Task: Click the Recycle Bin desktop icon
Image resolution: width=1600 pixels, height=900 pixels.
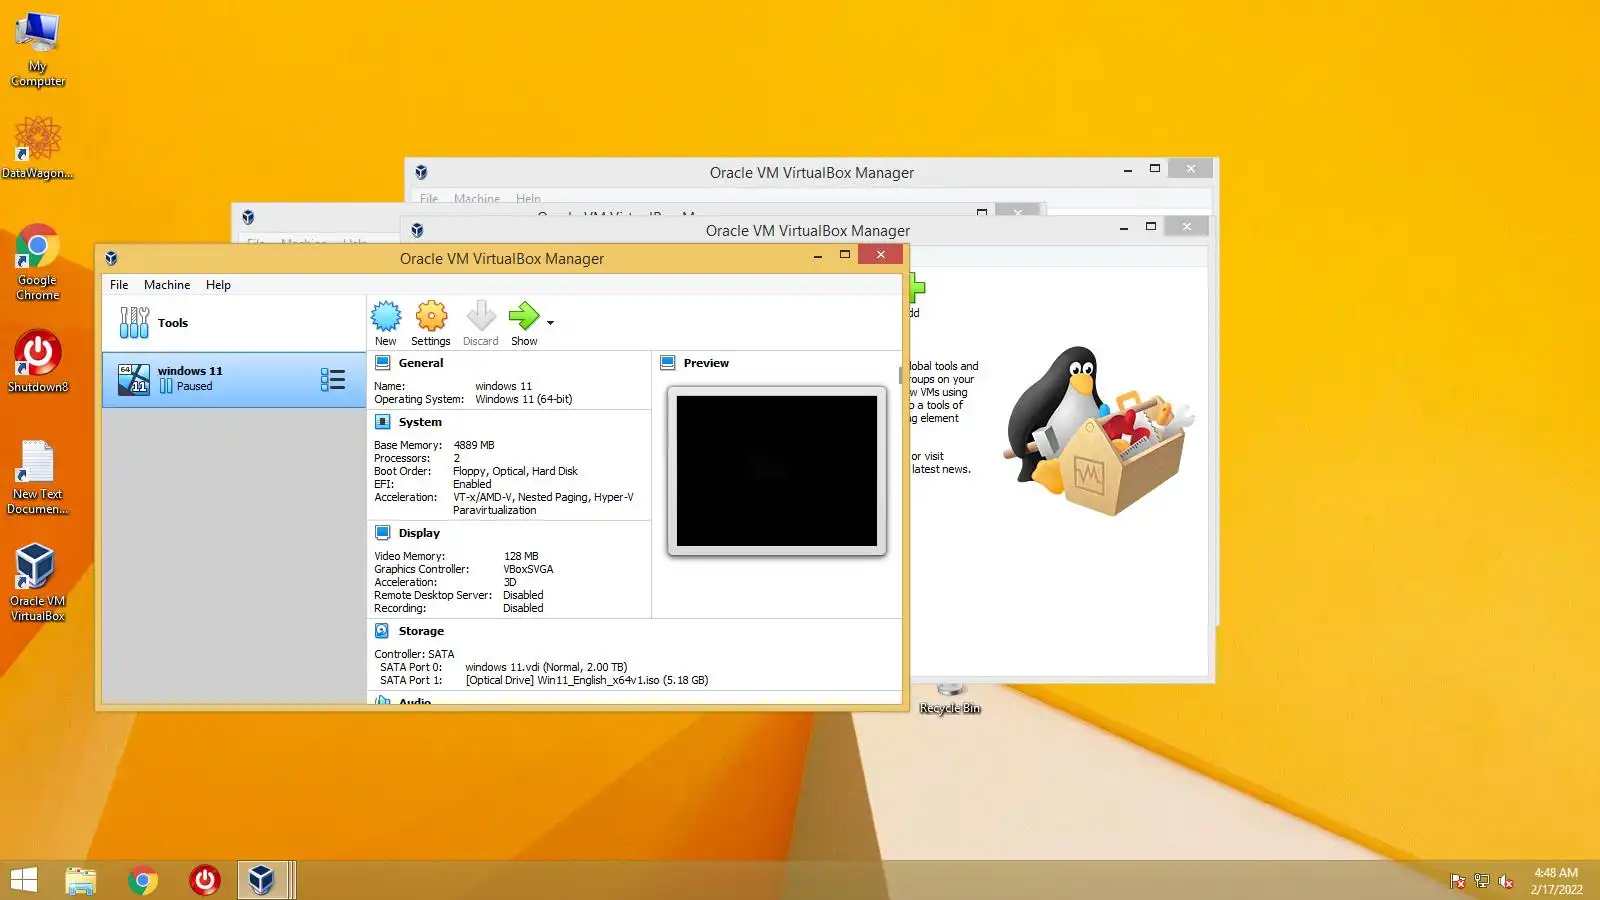Action: (x=950, y=700)
